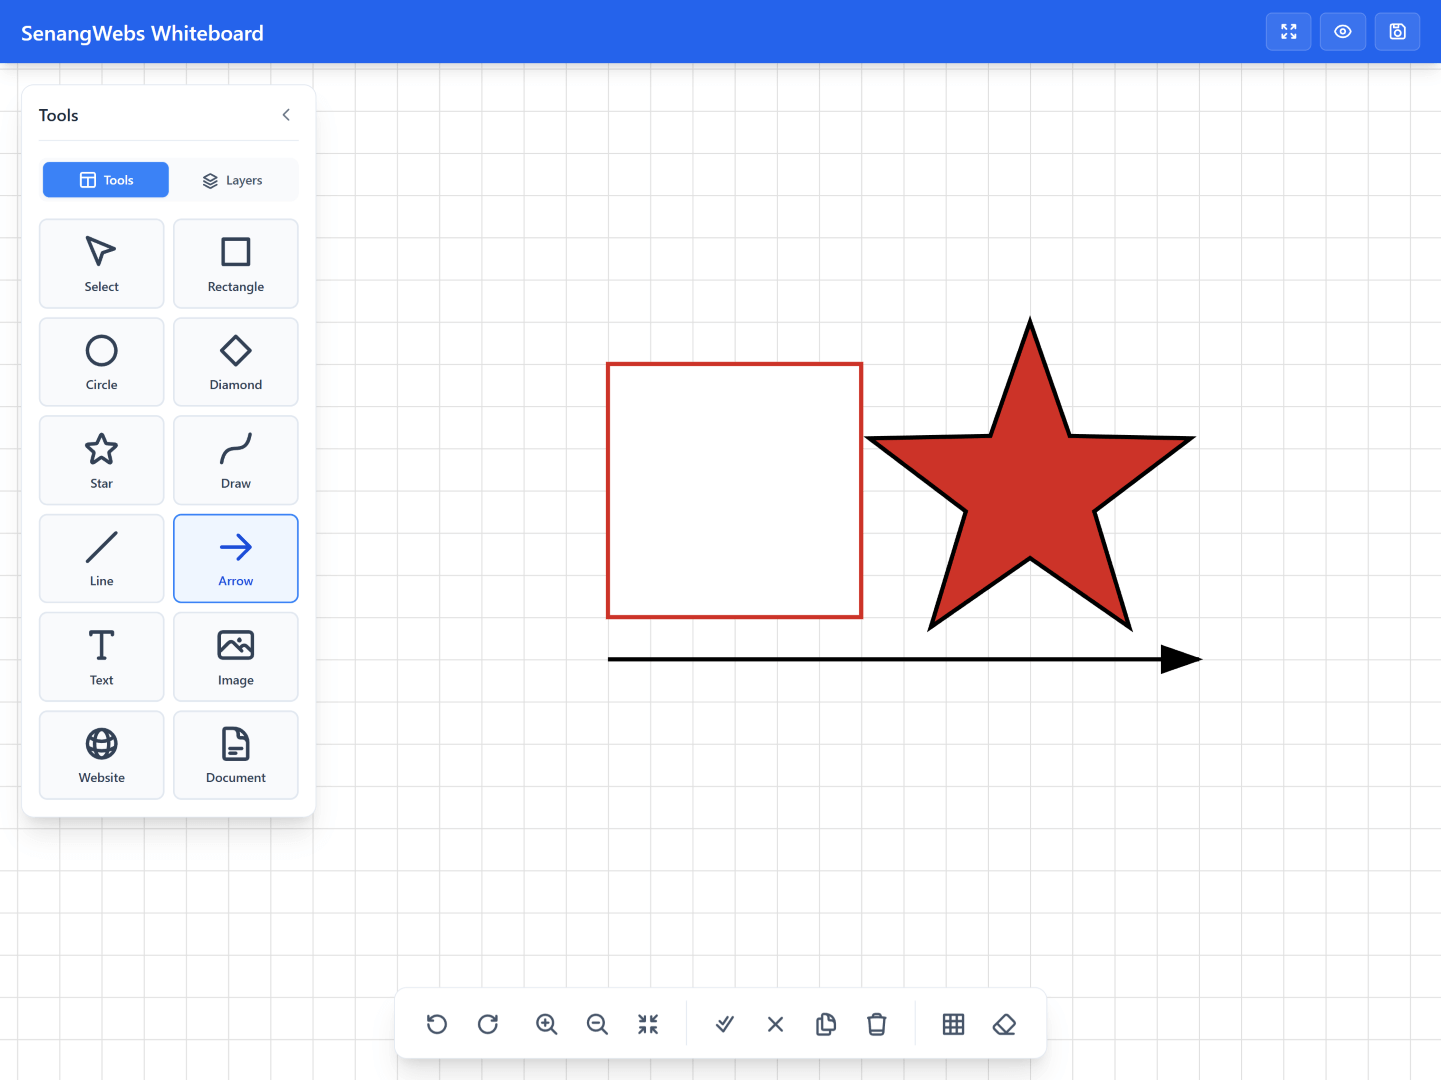Undo the last action

pos(437,1024)
